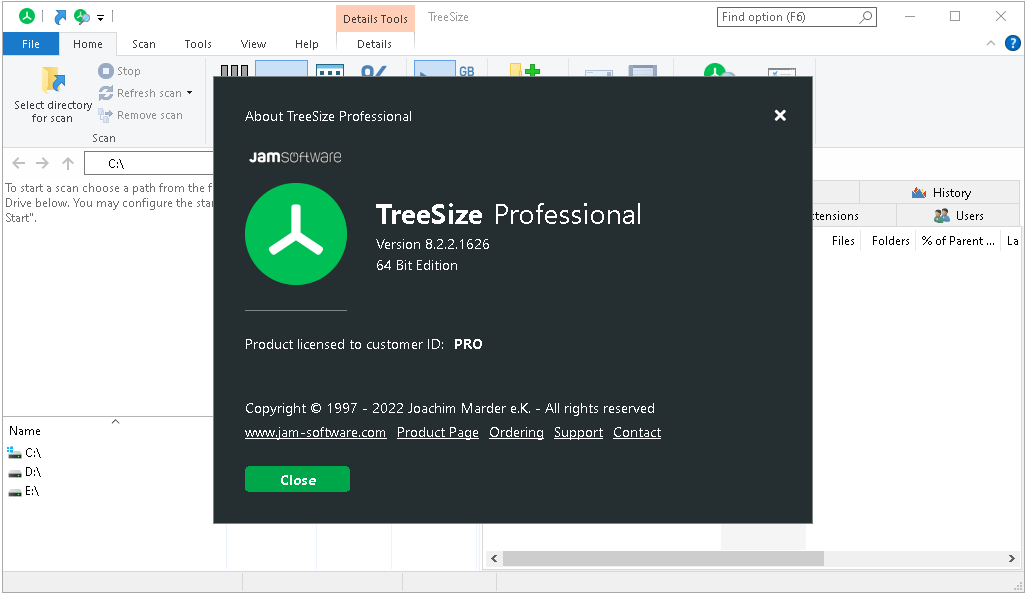Viewport: 1026px width, 594px height.
Task: Click the folder with green plus icon
Action: (525, 69)
